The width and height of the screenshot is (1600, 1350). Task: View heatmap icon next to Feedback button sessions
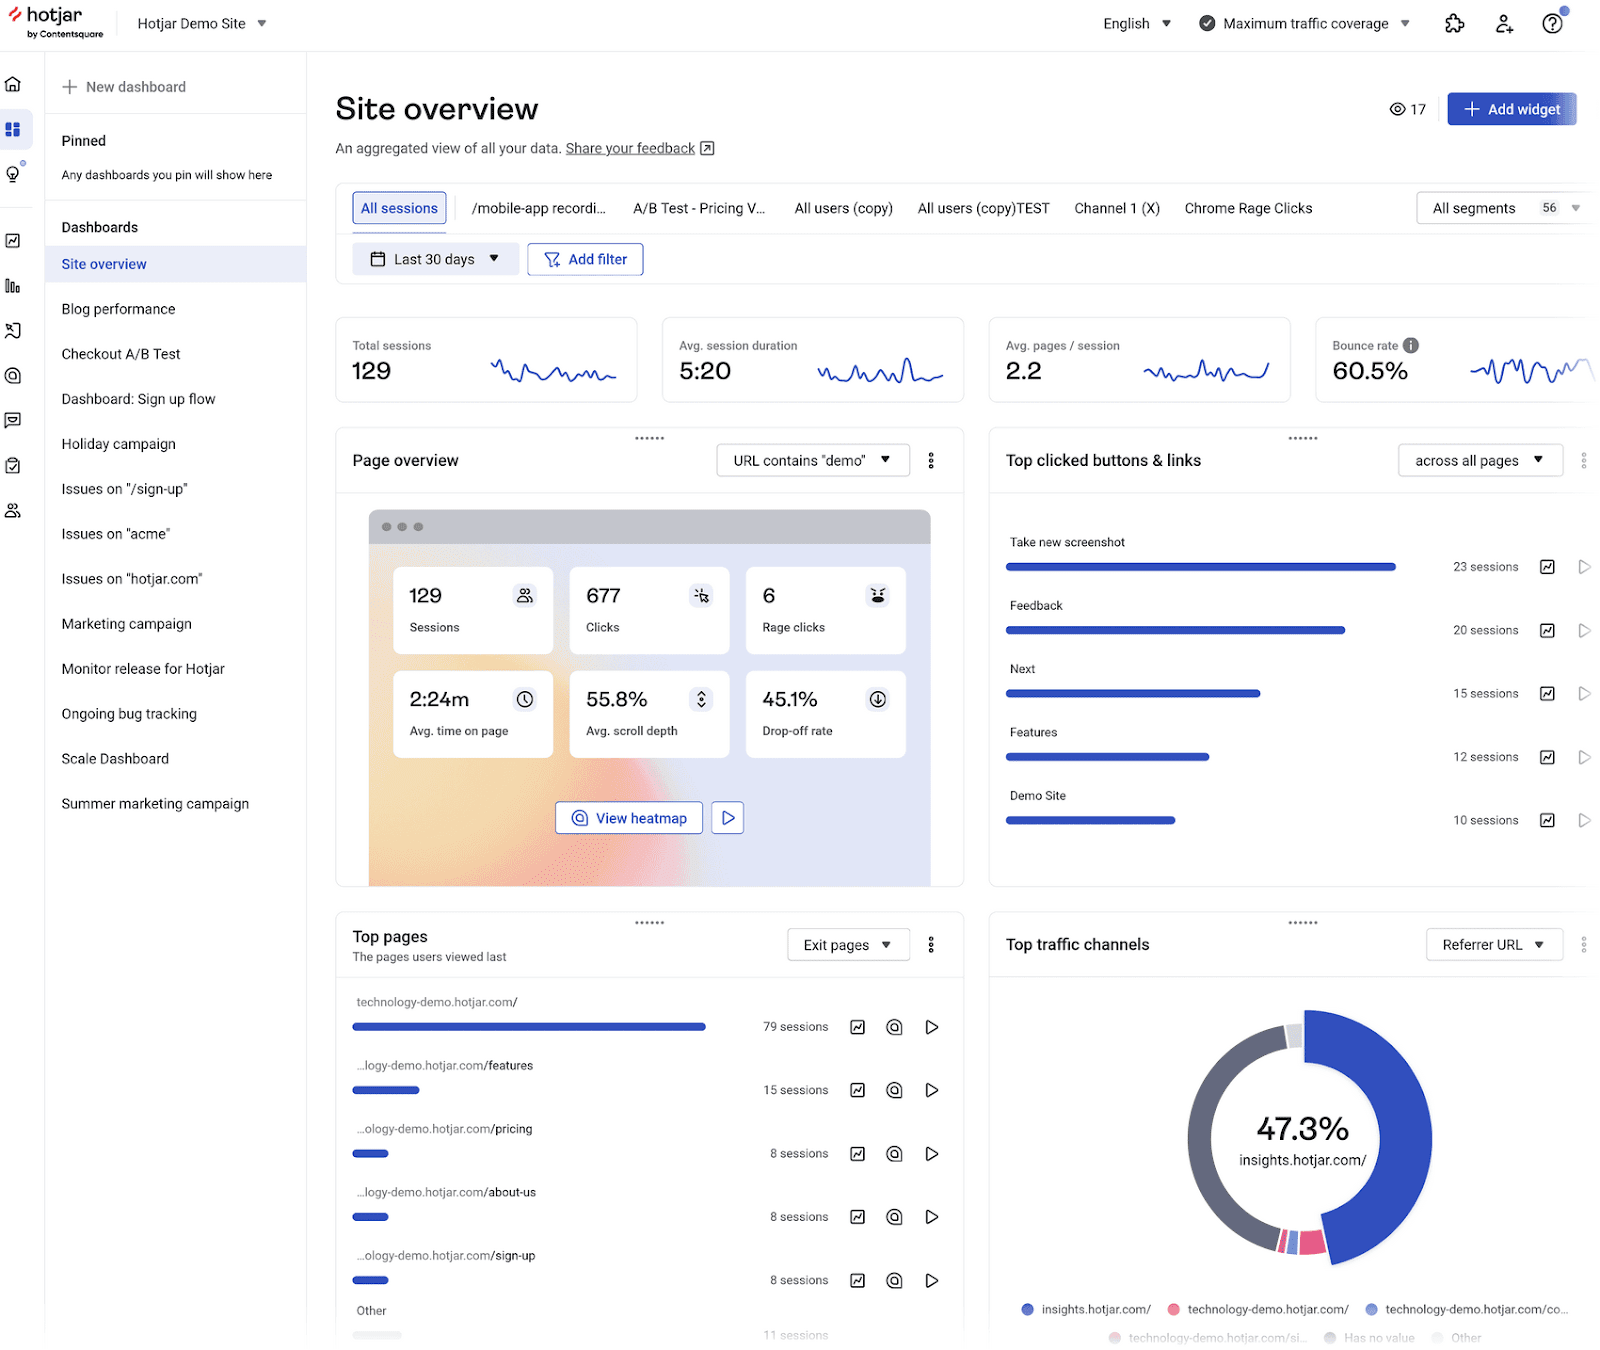[1547, 630]
